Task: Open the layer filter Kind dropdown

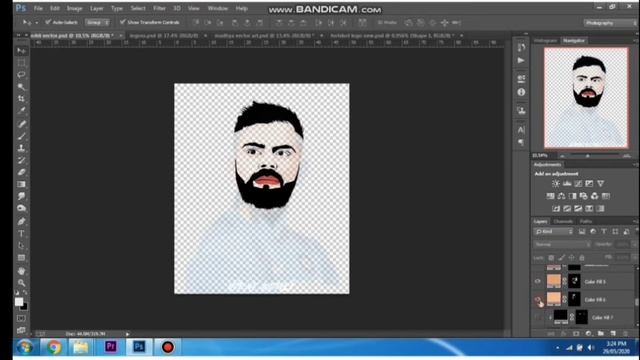Action: point(553,231)
